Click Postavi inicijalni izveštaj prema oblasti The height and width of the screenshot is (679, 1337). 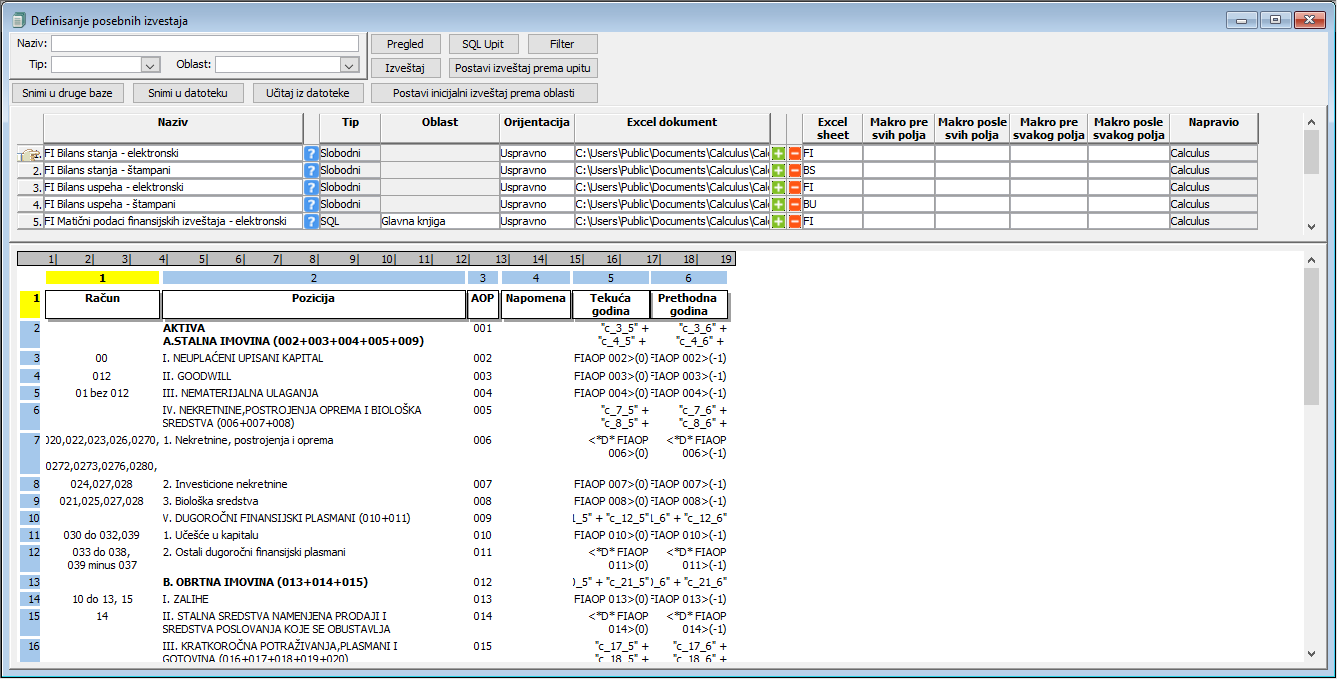point(484,93)
